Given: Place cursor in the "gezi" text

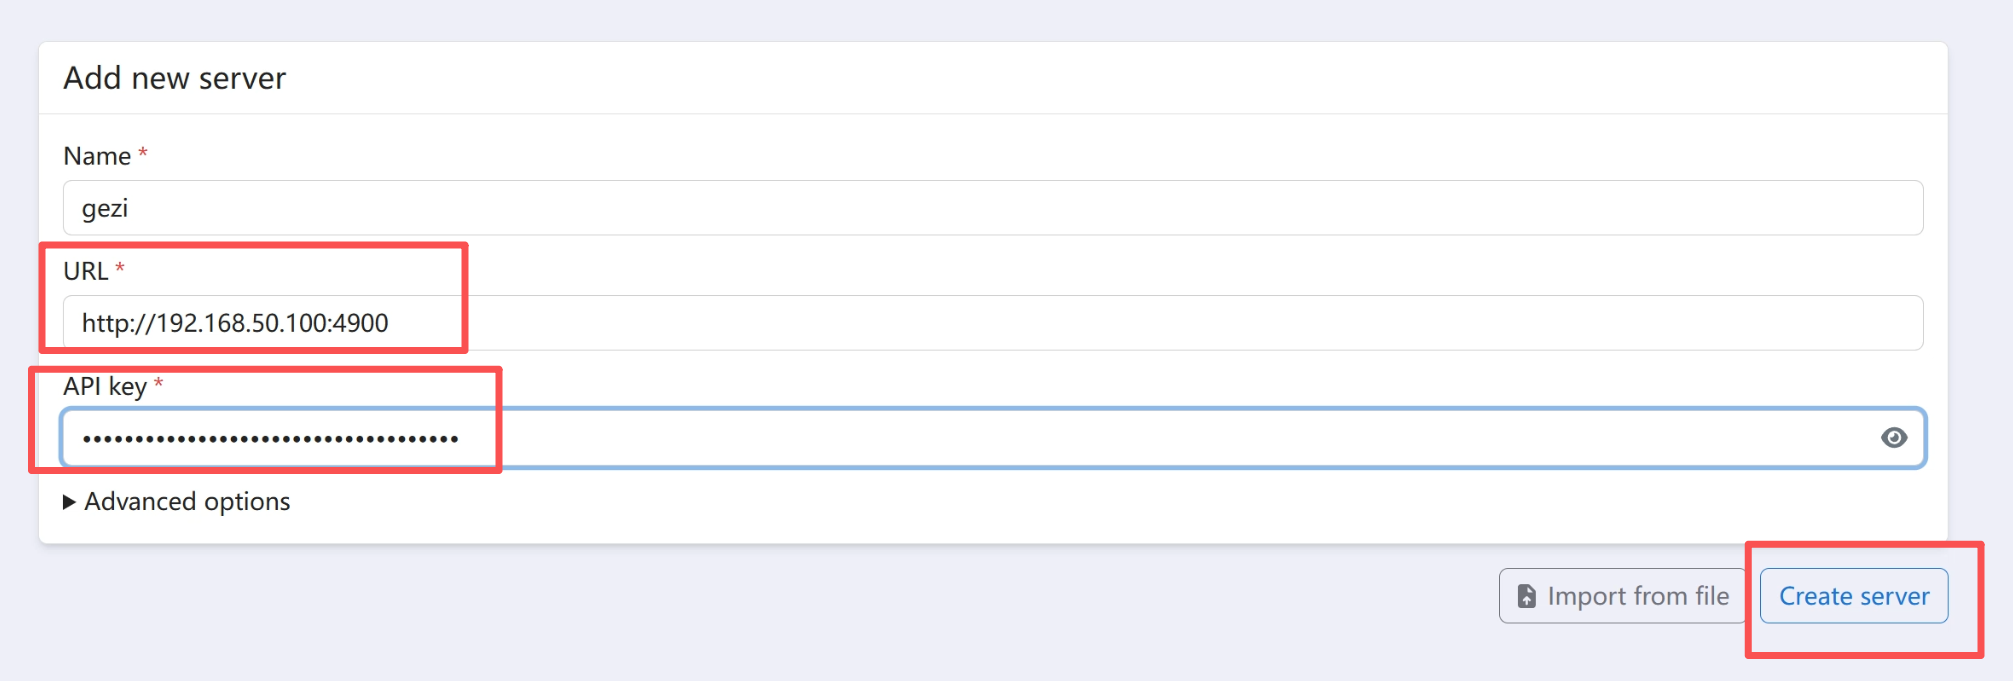Looking at the screenshot, I should click(105, 209).
